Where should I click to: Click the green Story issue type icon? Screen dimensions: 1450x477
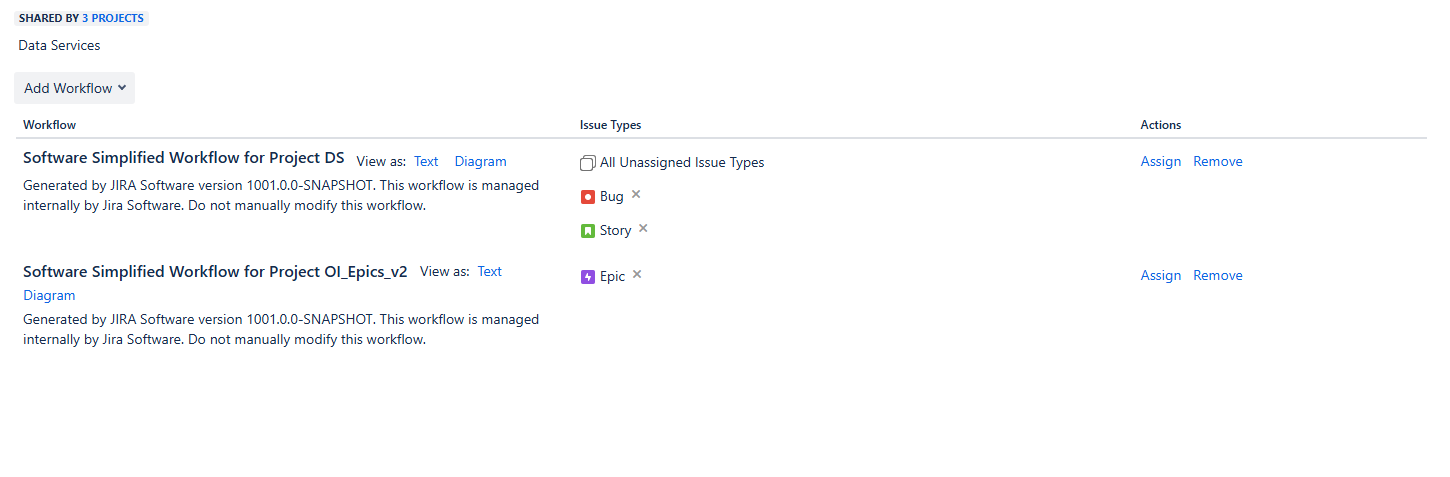(588, 231)
